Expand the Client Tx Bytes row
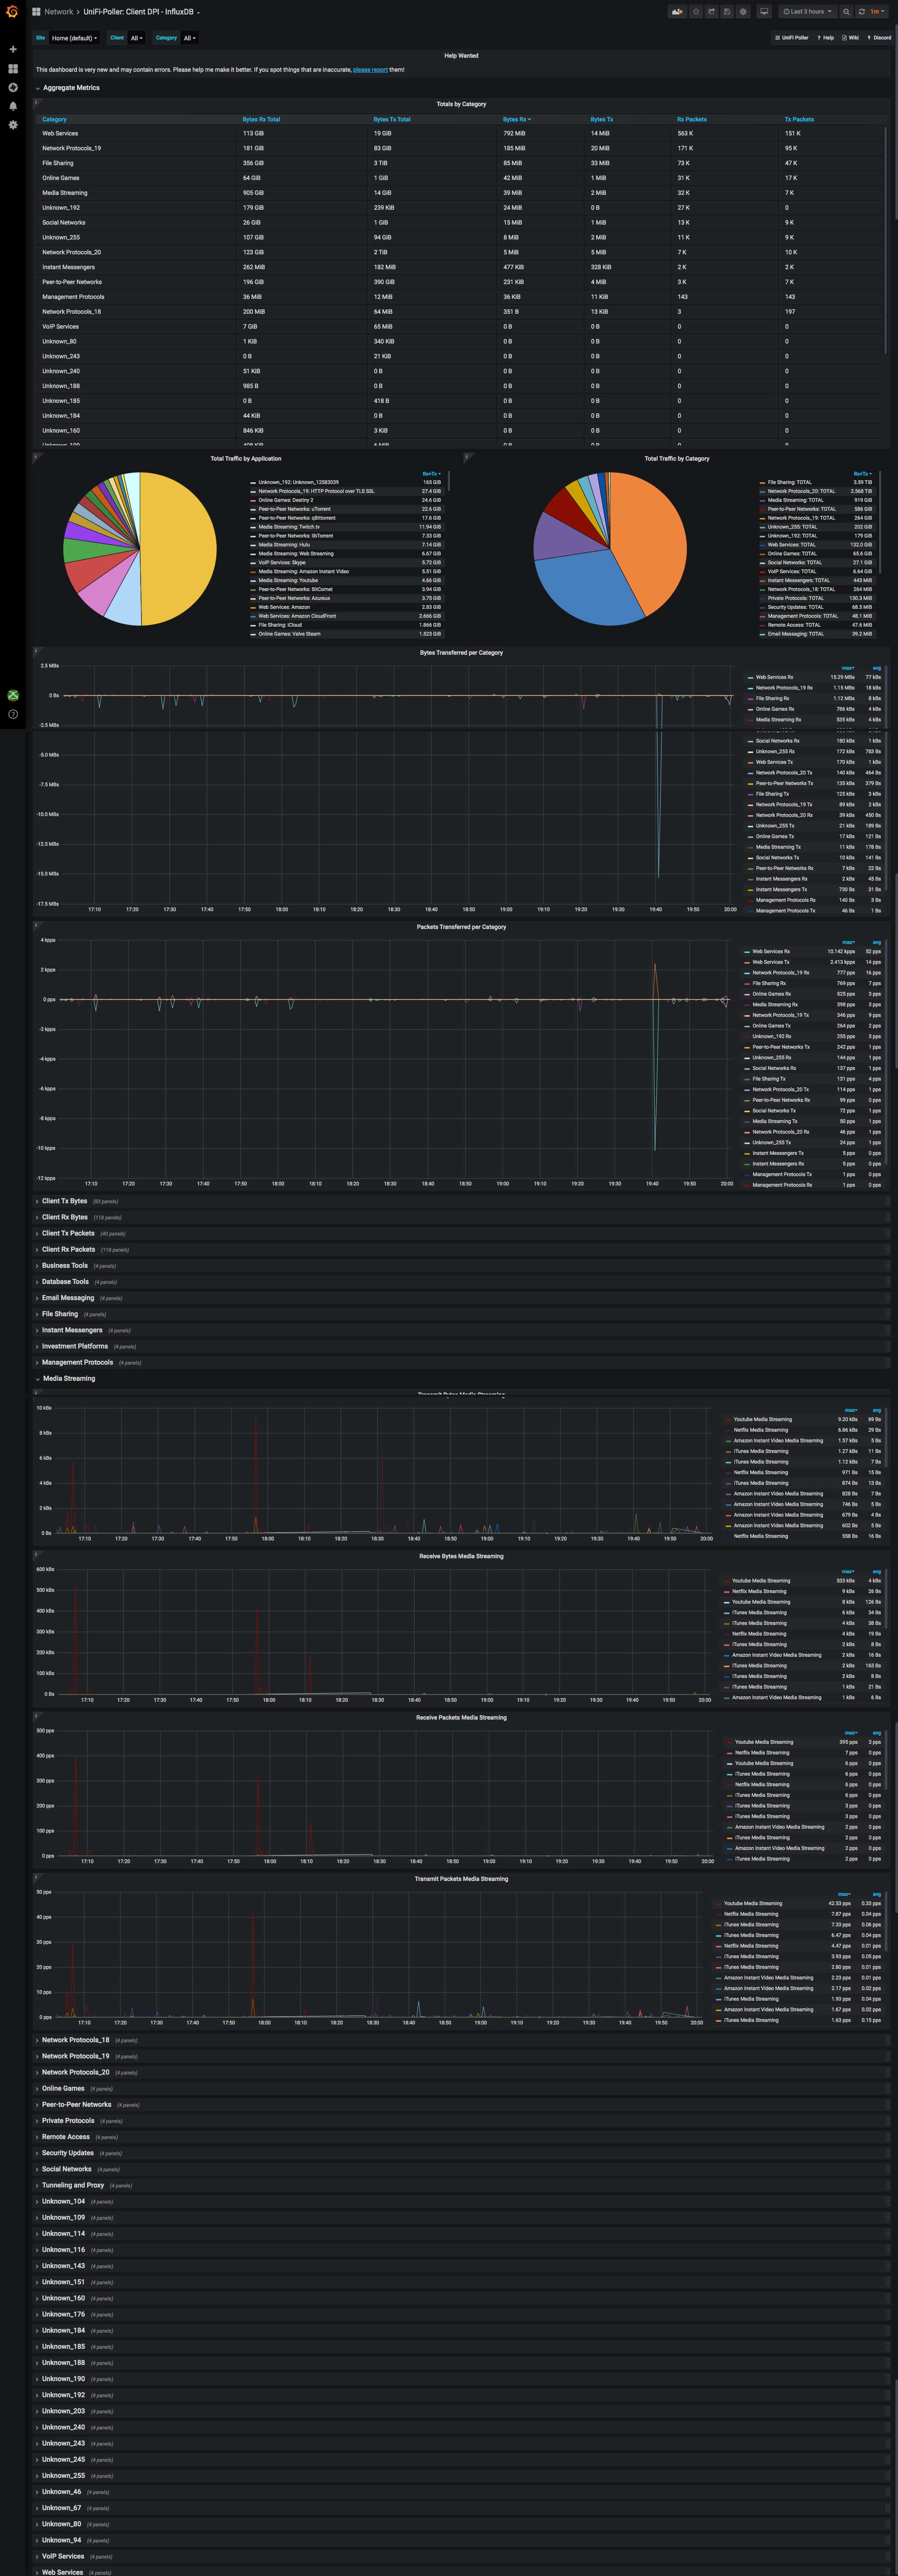Screen dimensions: 898x2576 pyautogui.click(x=64, y=1201)
